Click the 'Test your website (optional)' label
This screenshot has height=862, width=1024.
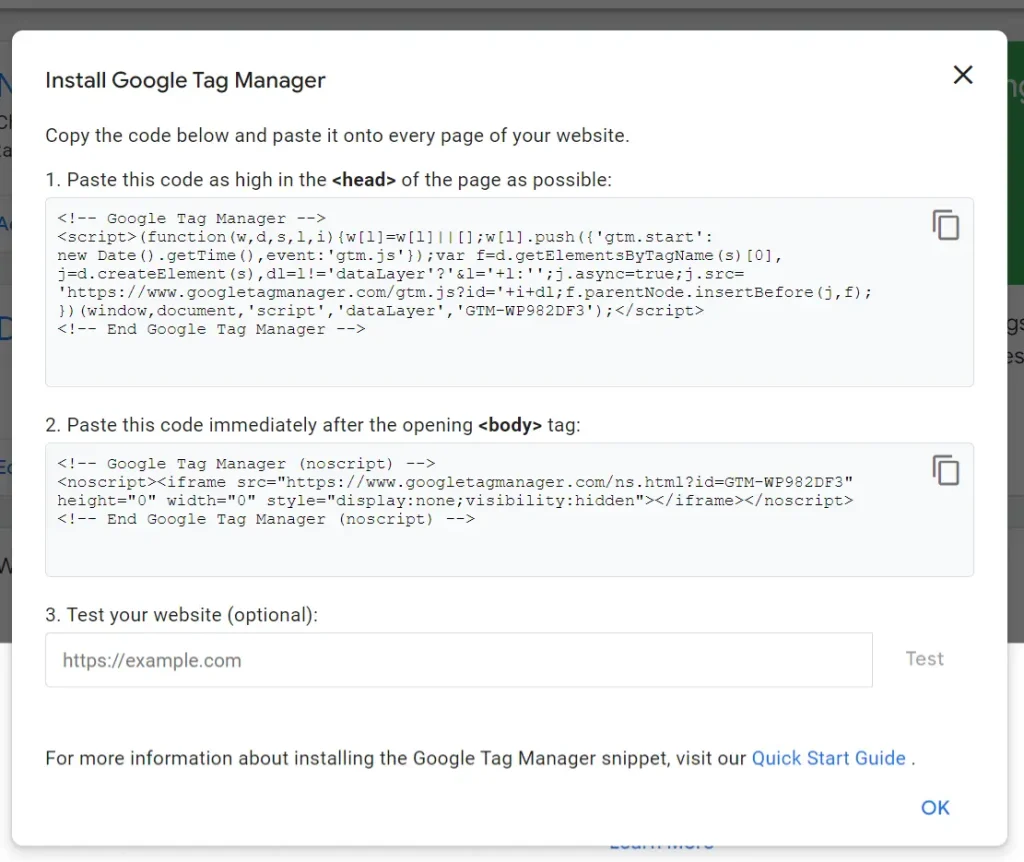(181, 615)
